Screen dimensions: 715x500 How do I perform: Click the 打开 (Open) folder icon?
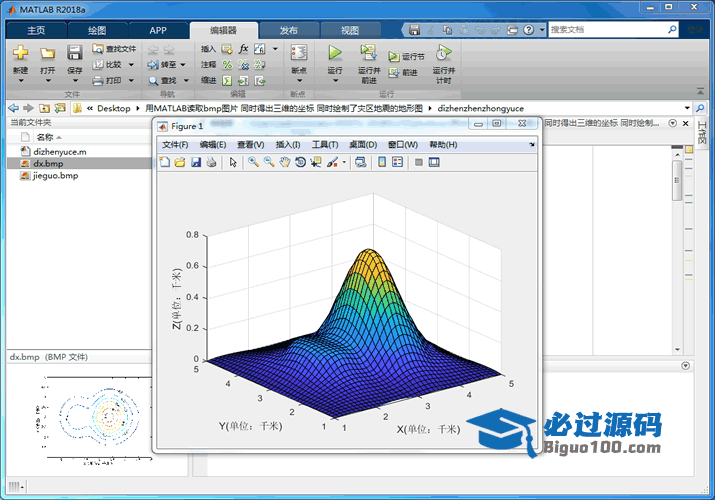click(x=47, y=53)
